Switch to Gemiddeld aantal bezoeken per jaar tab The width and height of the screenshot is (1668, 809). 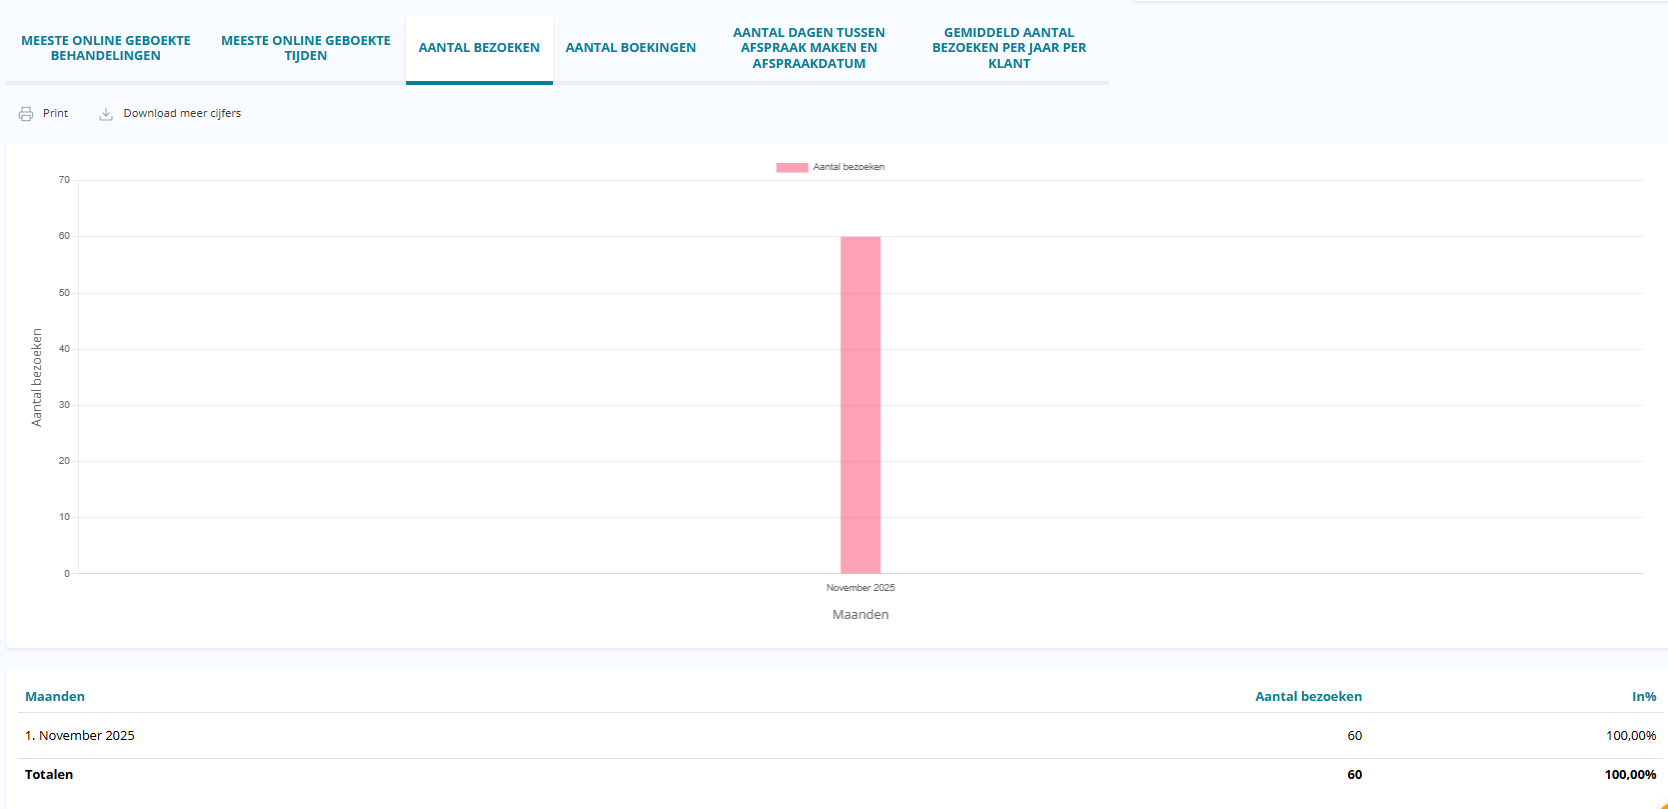coord(1009,48)
